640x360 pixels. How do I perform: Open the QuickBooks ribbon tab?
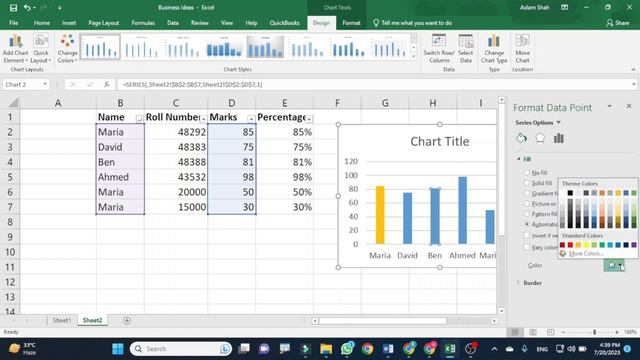pos(284,23)
